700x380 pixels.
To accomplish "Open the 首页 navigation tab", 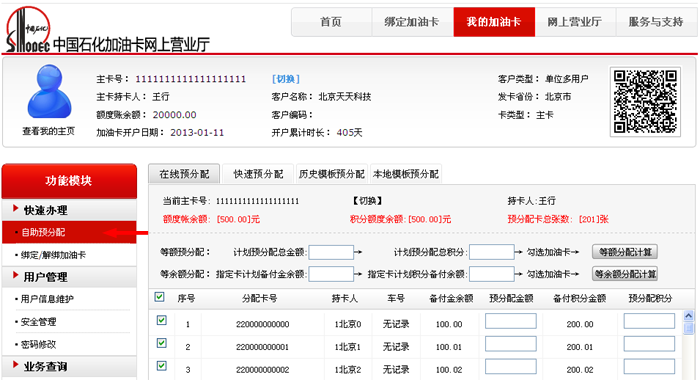I will click(331, 22).
